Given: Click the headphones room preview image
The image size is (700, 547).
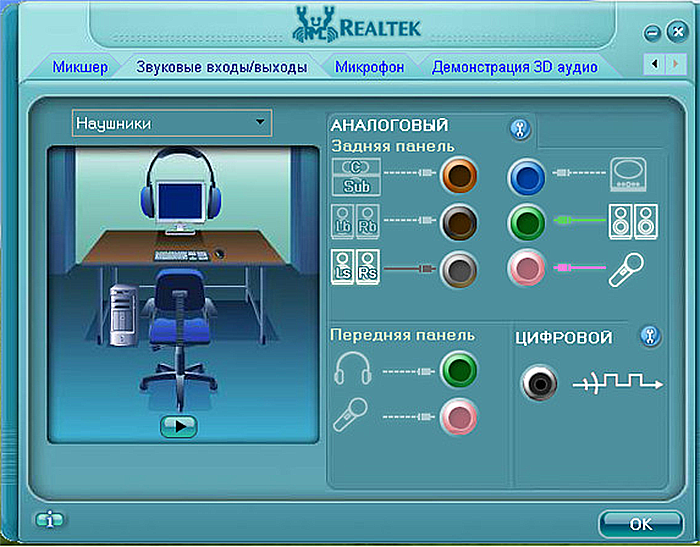Looking at the screenshot, I should [x=183, y=294].
